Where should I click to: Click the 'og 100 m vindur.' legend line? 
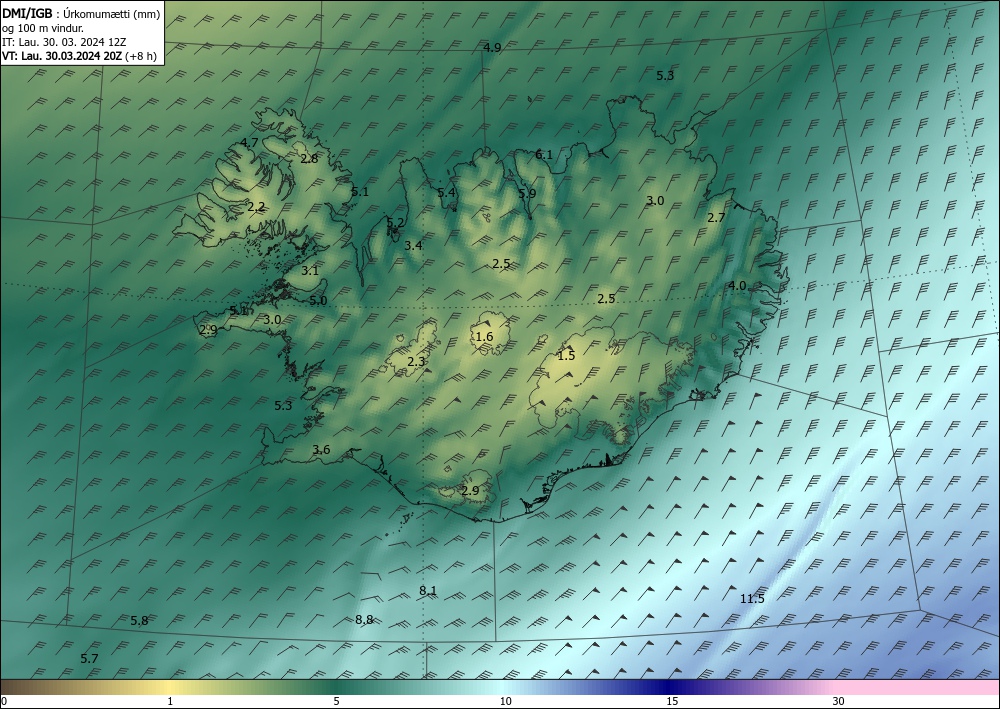42,28
